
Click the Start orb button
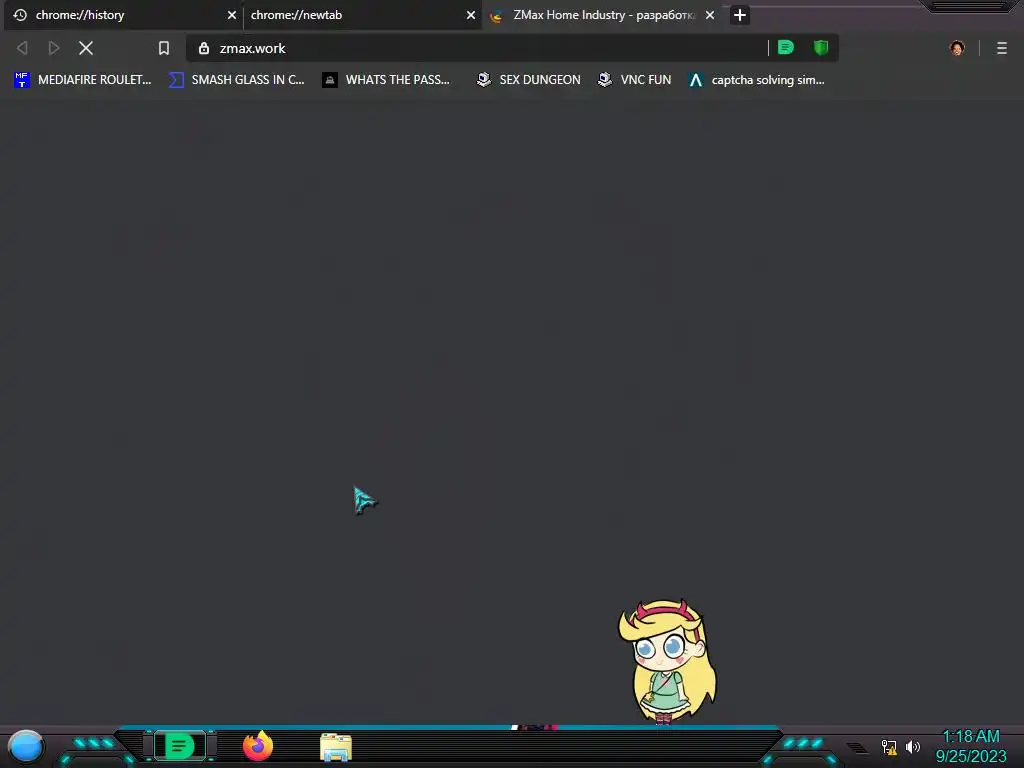point(26,747)
